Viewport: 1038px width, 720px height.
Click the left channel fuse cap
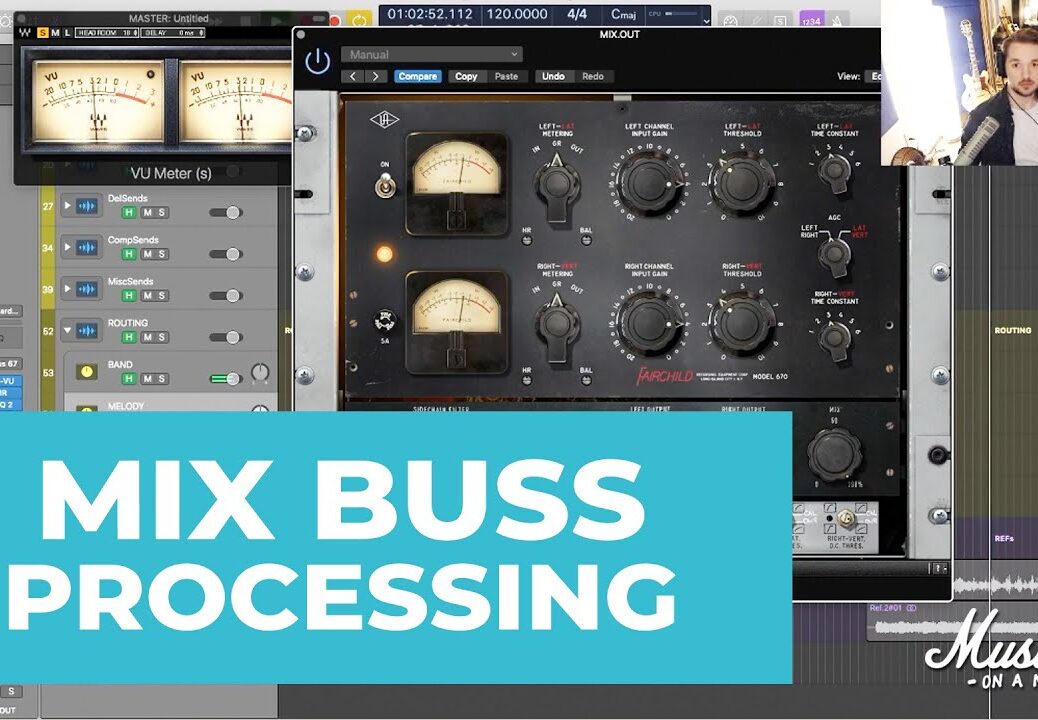pos(385,321)
